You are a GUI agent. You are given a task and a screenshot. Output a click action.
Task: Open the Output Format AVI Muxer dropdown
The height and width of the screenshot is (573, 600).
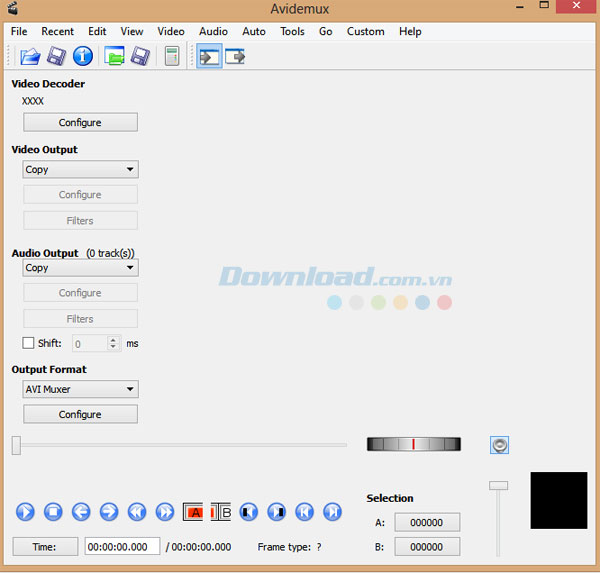pyautogui.click(x=80, y=389)
